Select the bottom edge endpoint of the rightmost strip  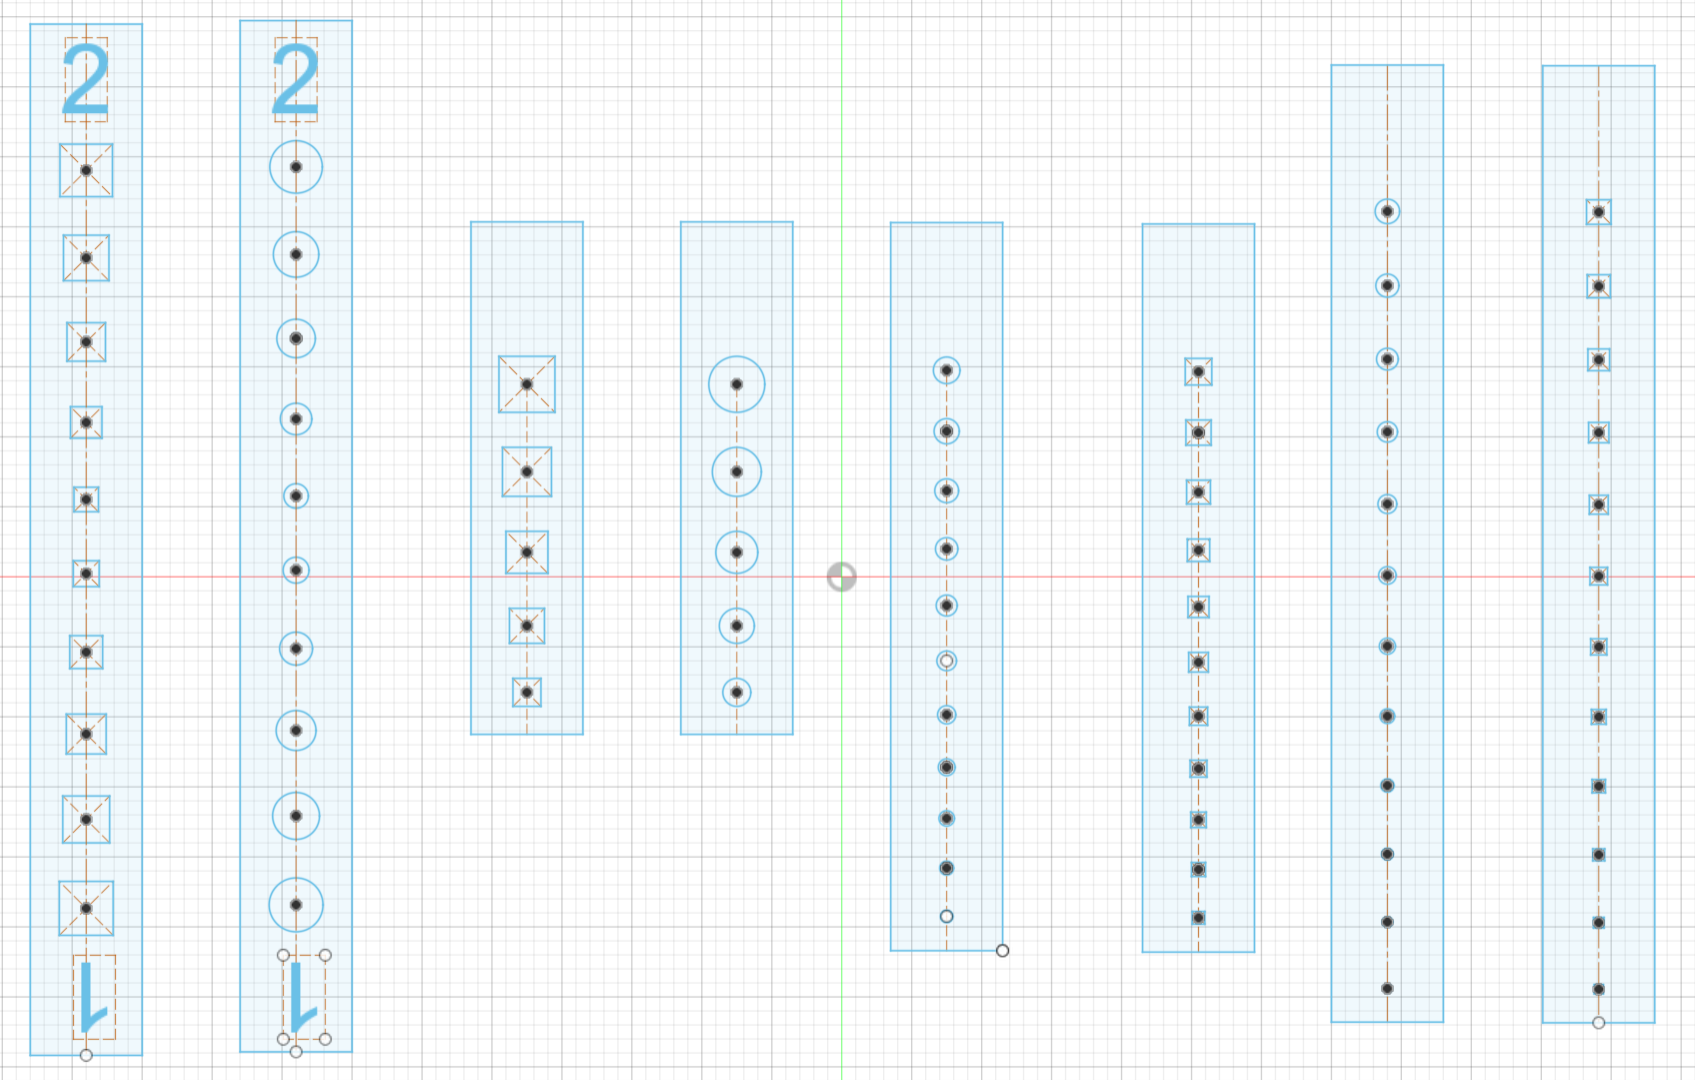[1599, 1022]
